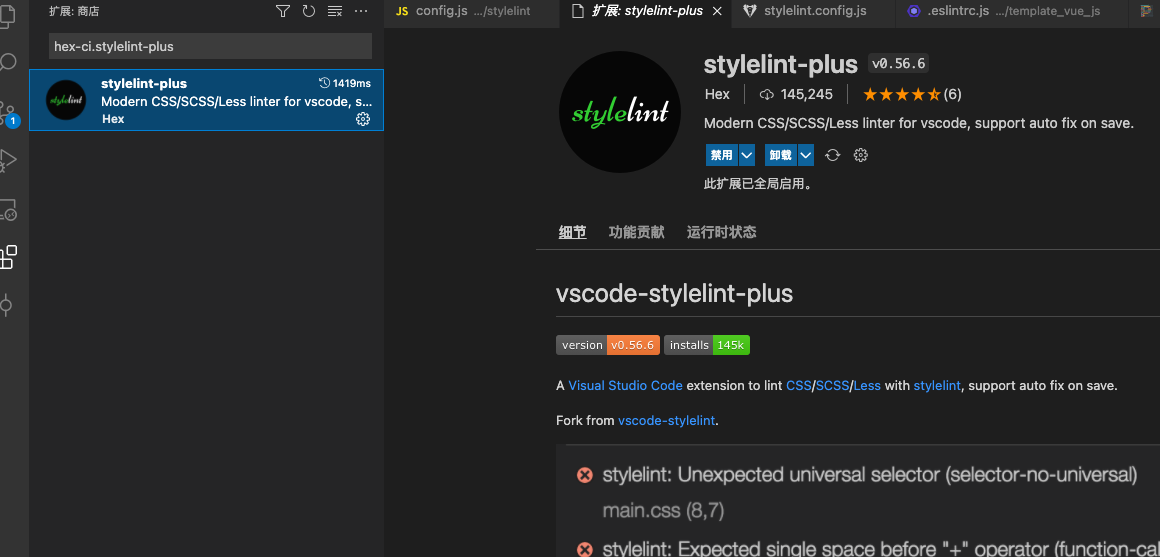Switch to the 细节 tab
The height and width of the screenshot is (557, 1160).
tap(573, 232)
